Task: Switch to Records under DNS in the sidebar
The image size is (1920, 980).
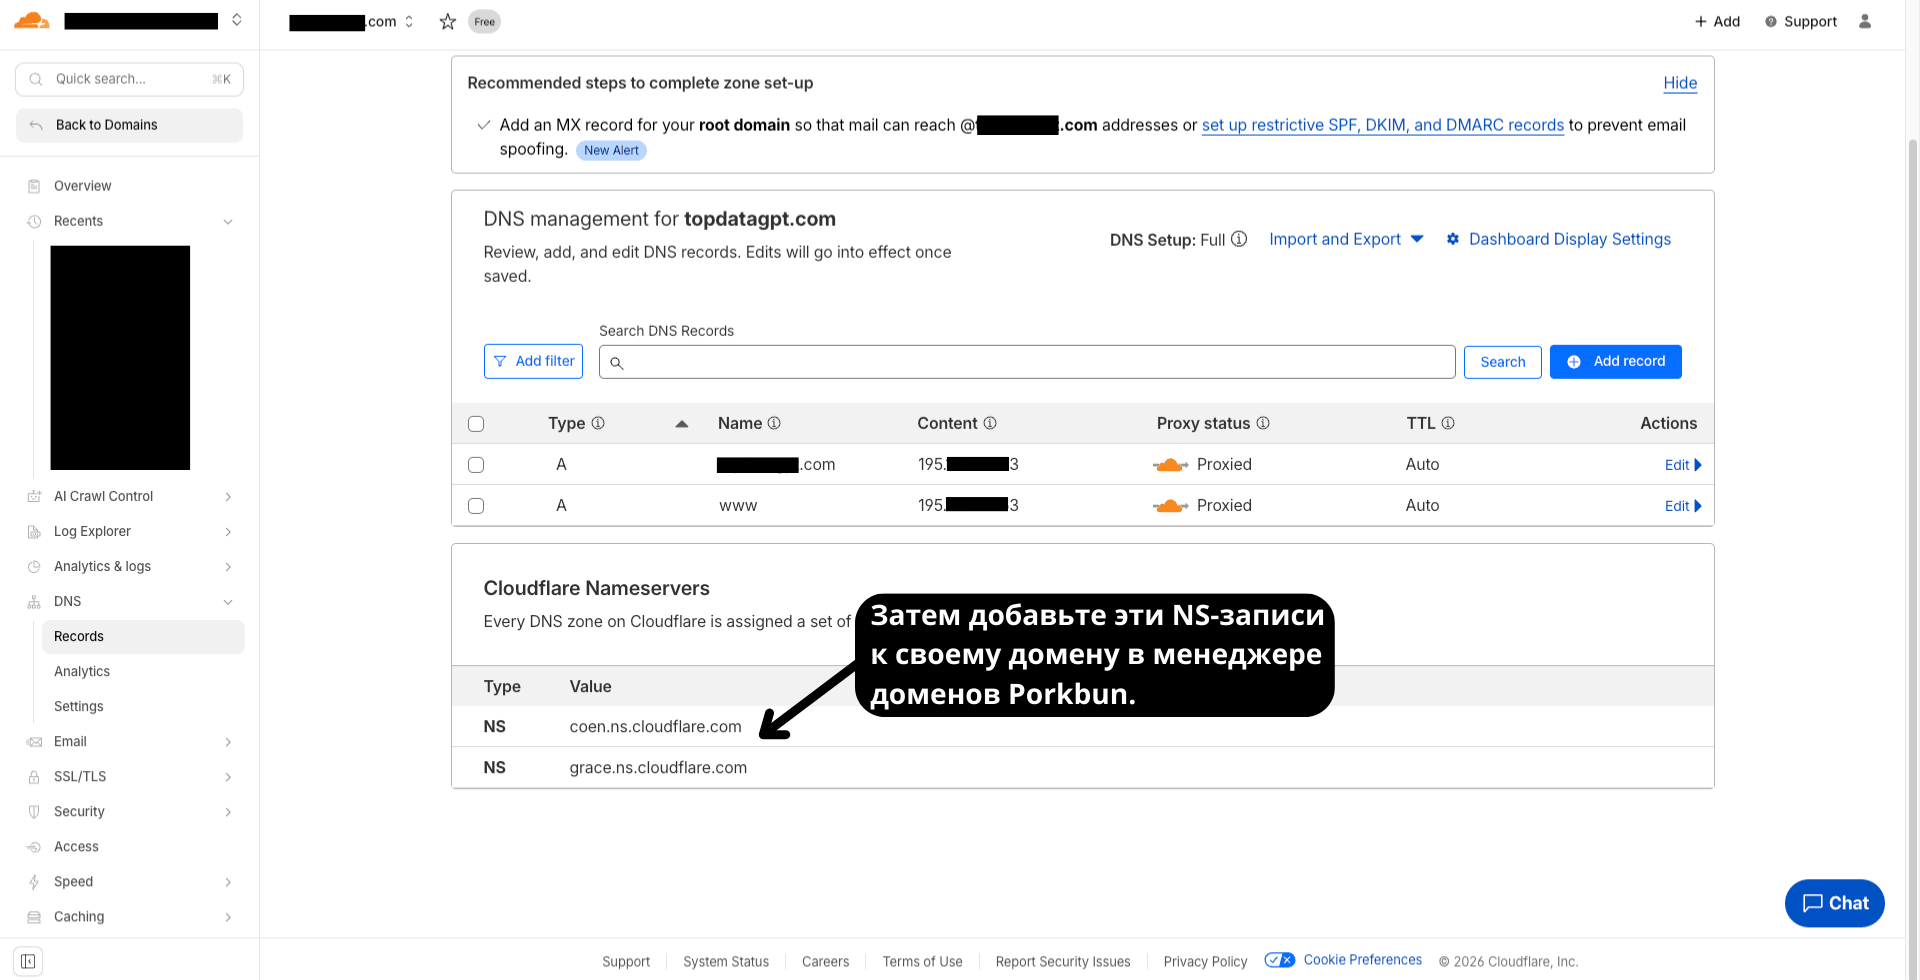Action: [x=78, y=636]
